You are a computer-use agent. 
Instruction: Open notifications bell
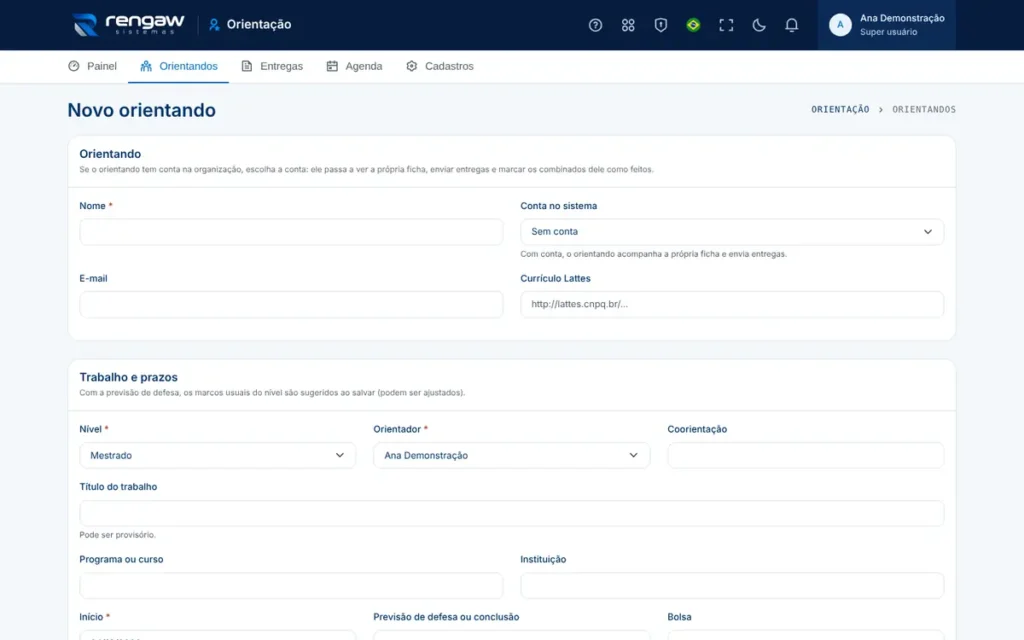[x=791, y=25]
